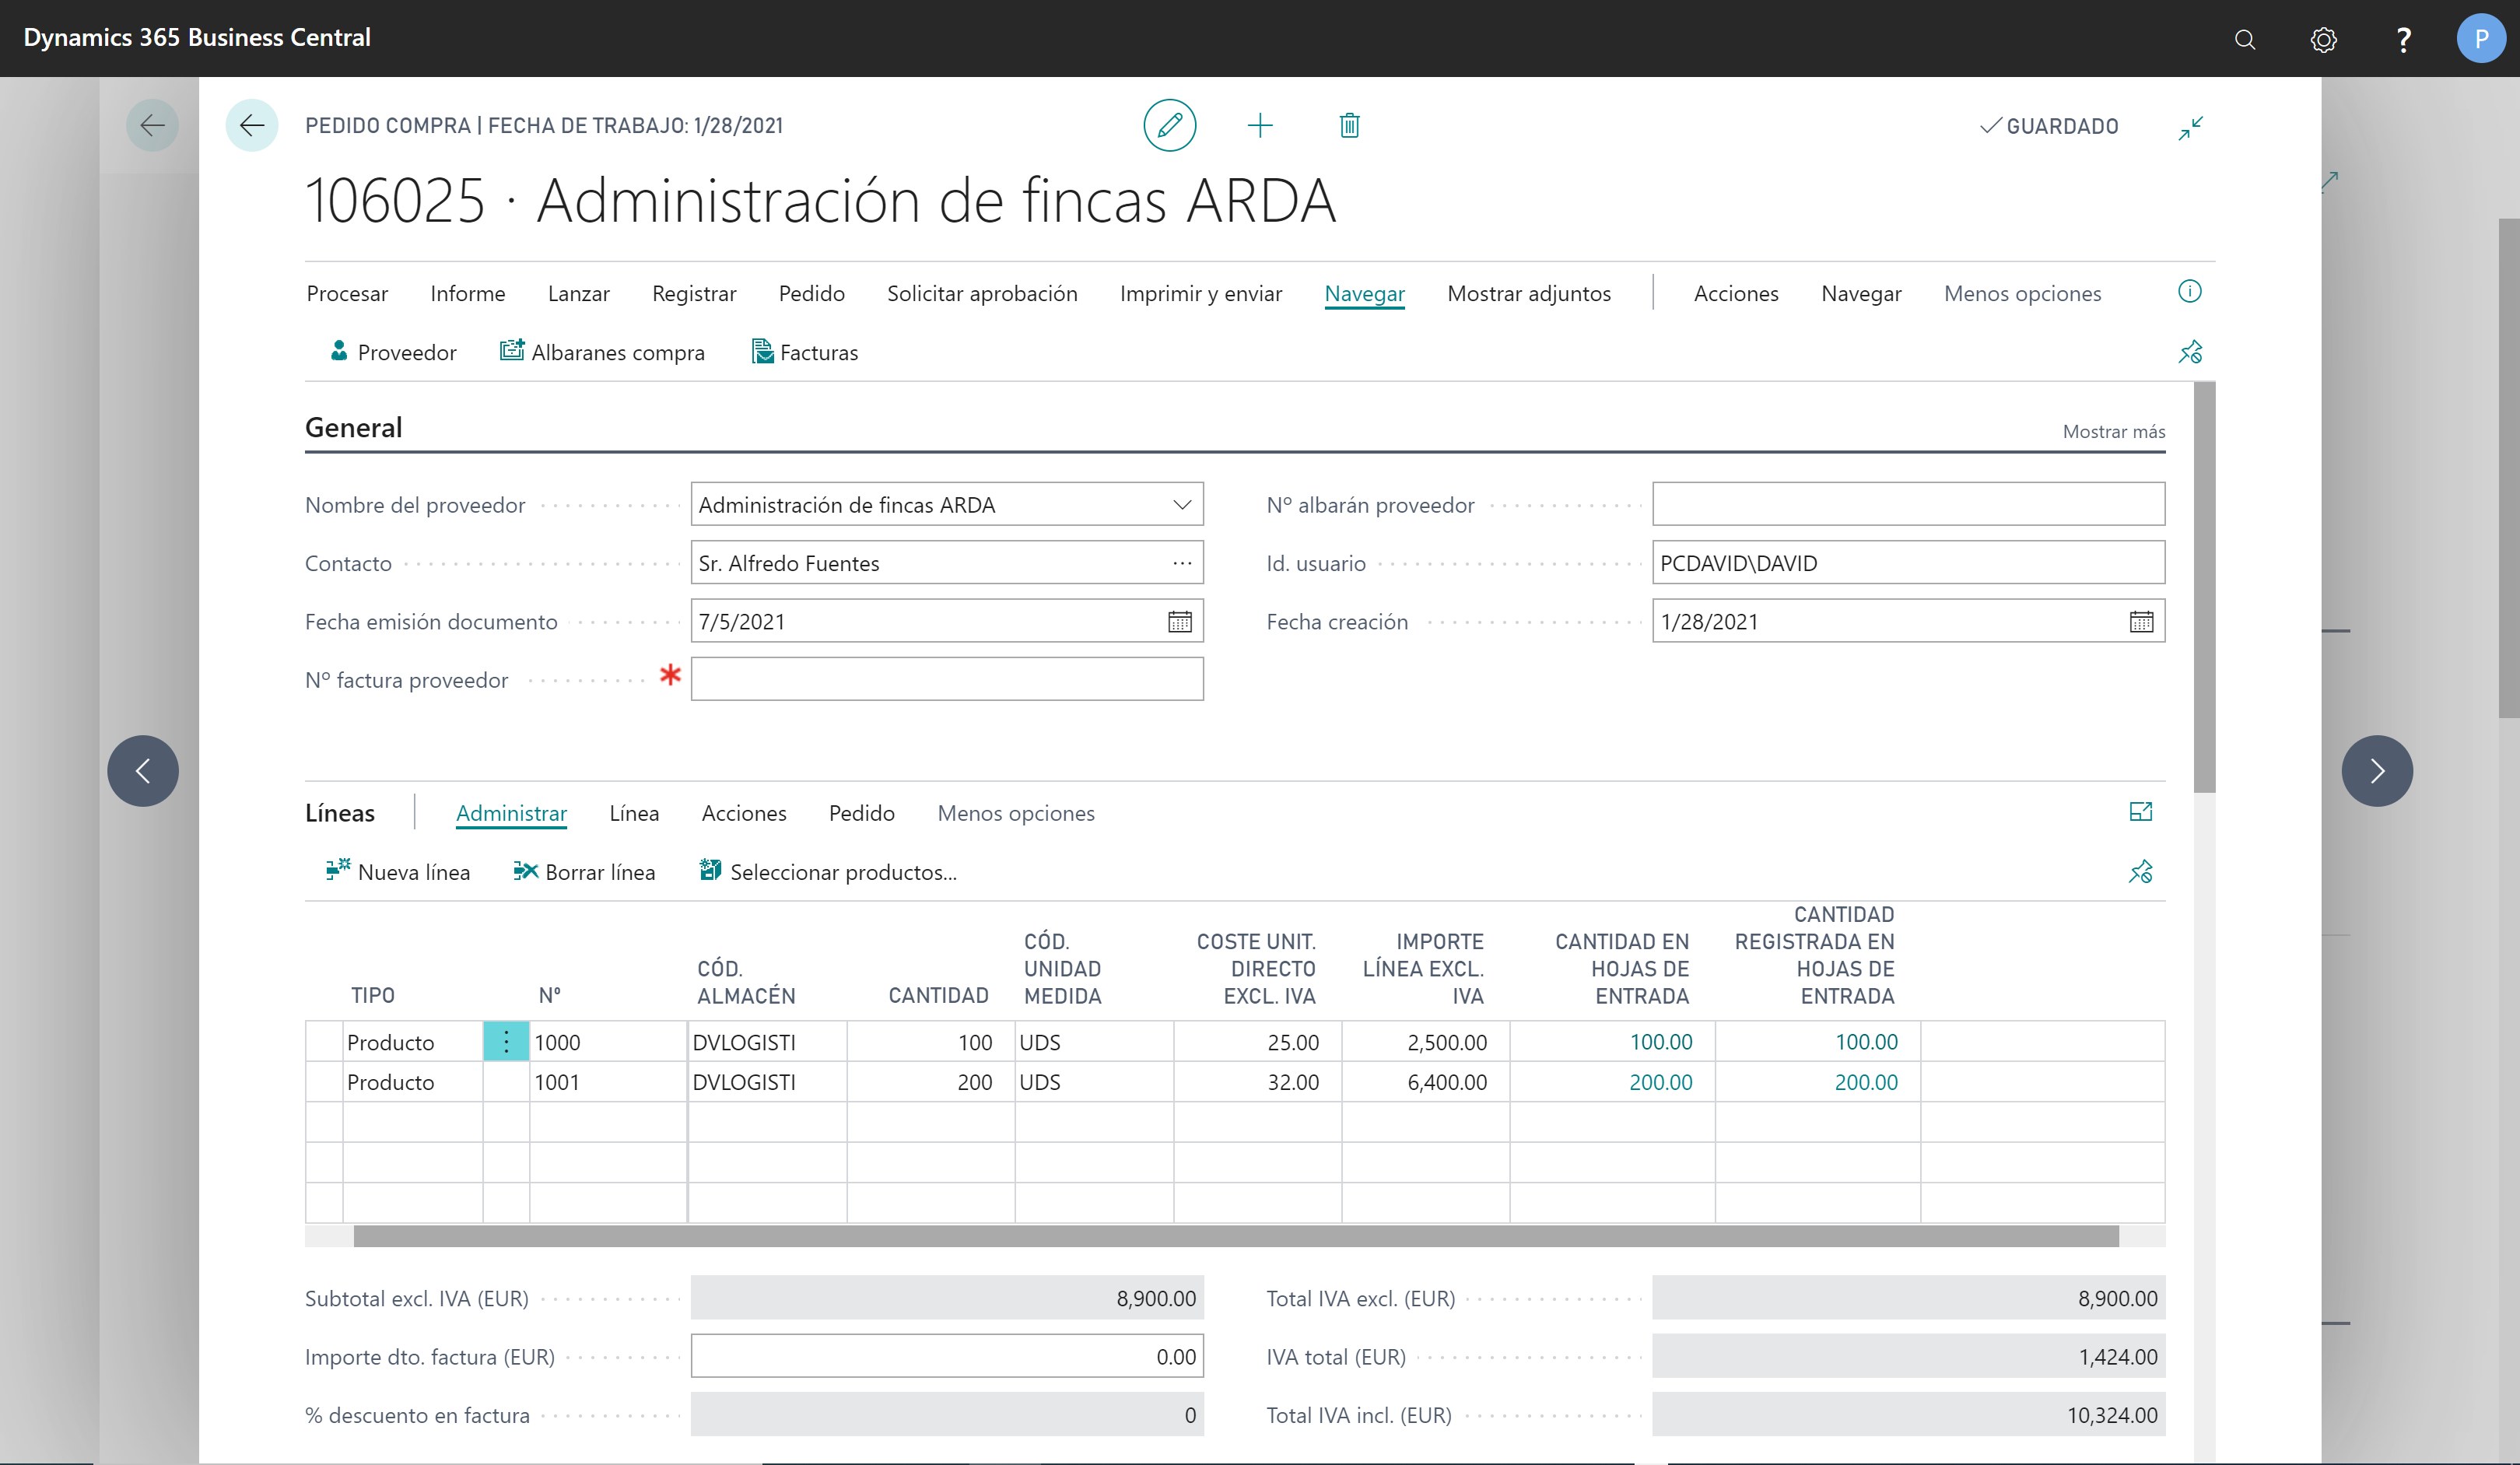Screen dimensions: 2520x1465
Task: Go back with the arrow beside Pedido Compra
Action: [x=252, y=125]
